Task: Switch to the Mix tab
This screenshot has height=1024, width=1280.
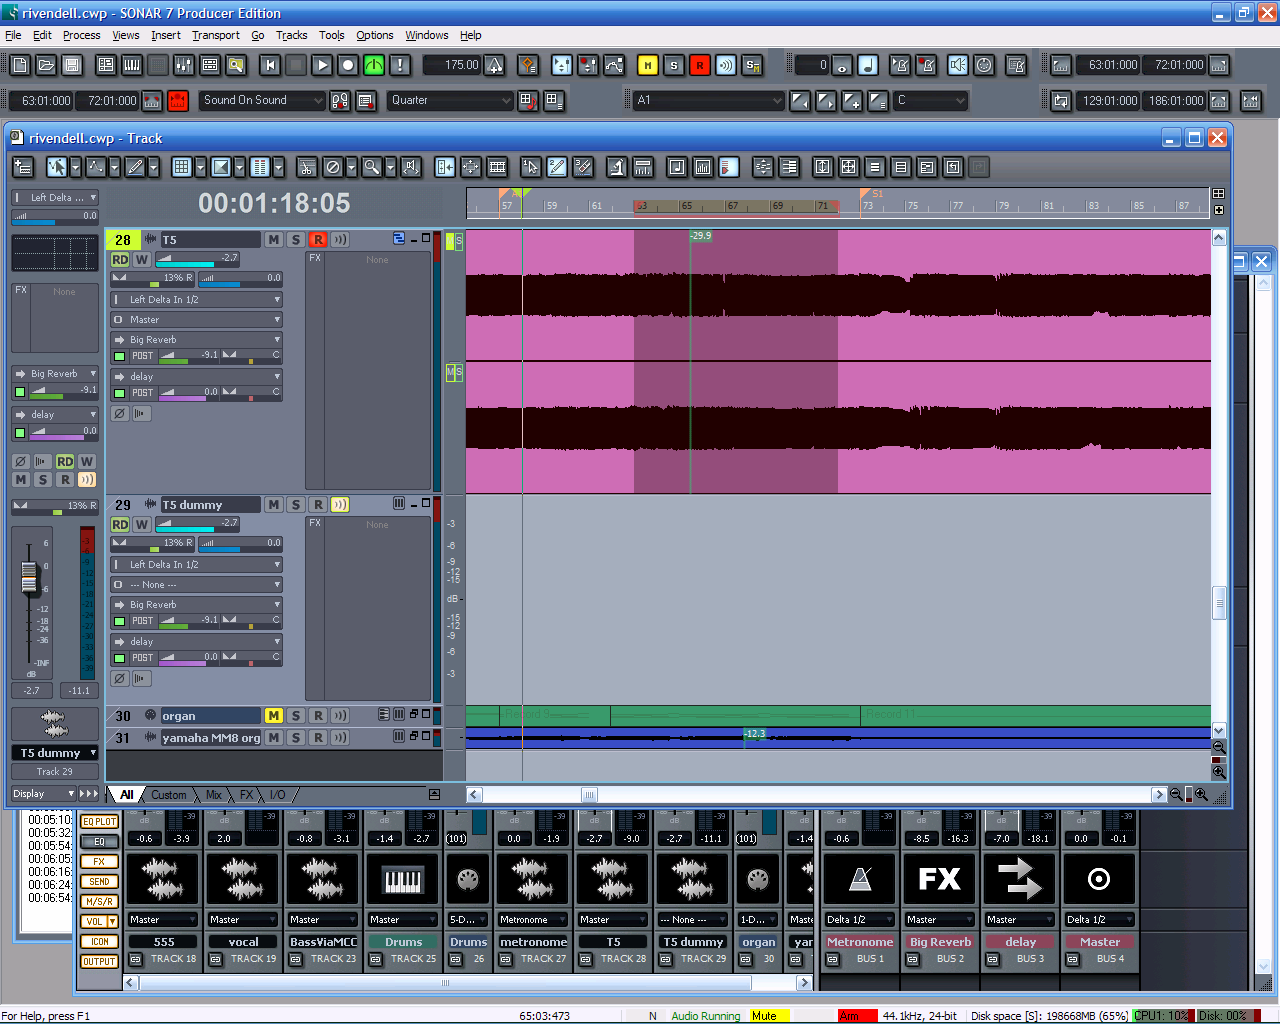Action: pos(213,795)
